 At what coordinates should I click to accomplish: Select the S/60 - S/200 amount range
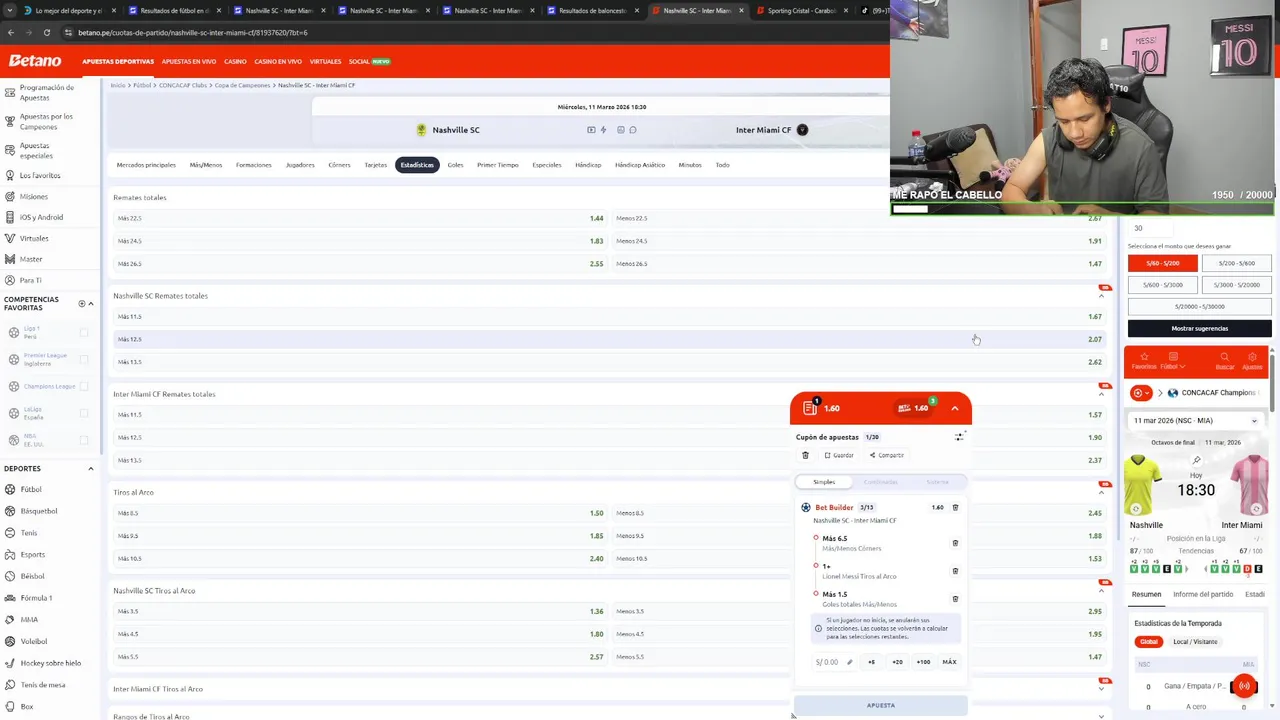tap(1163, 263)
